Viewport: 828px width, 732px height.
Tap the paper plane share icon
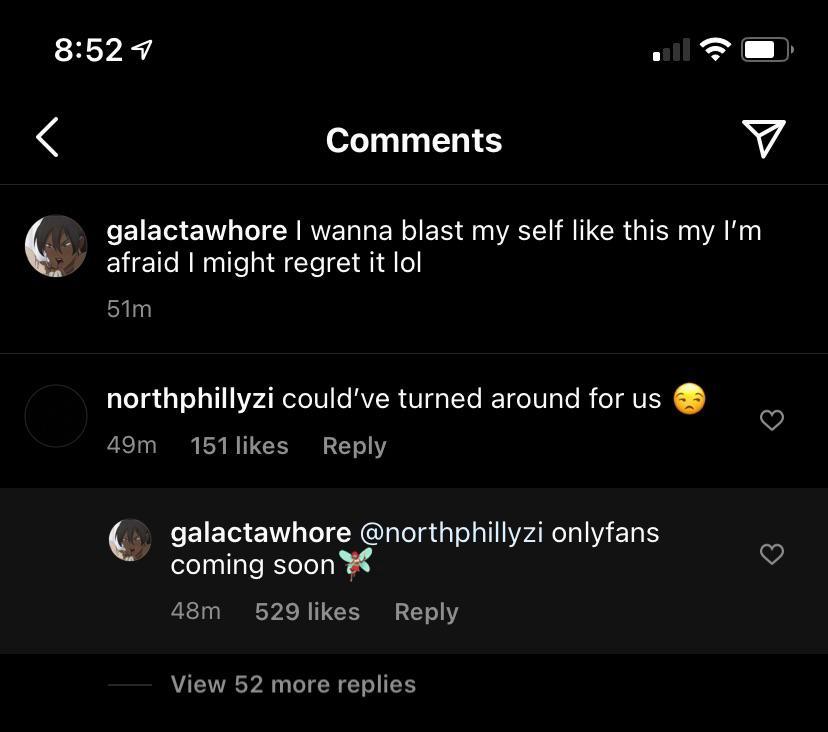(764, 138)
